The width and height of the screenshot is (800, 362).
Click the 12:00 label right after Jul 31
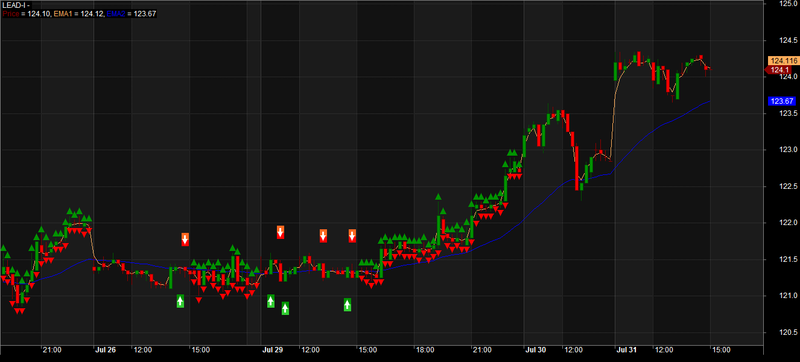pyautogui.click(x=664, y=350)
